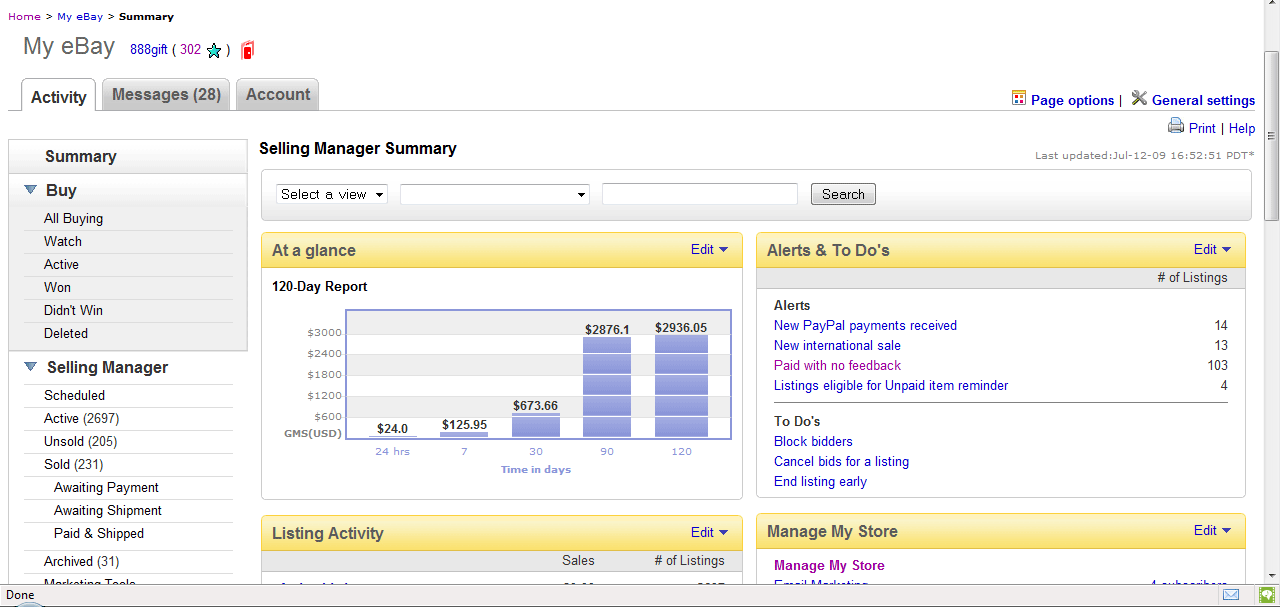Open New international sale alert

click(x=837, y=345)
